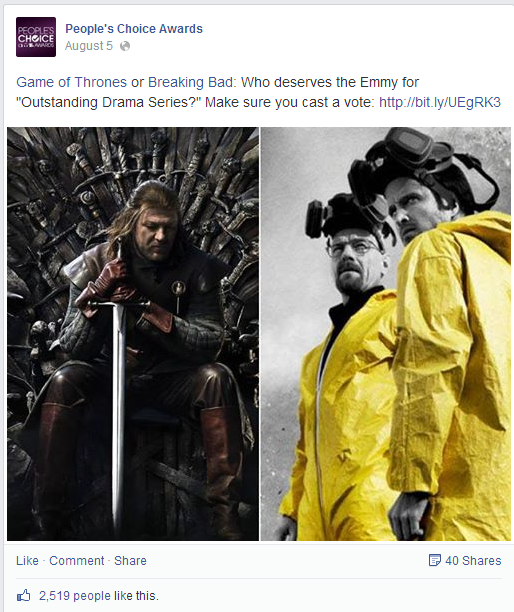
Task: Open the People's Choice Awards page name
Action: tap(134, 29)
